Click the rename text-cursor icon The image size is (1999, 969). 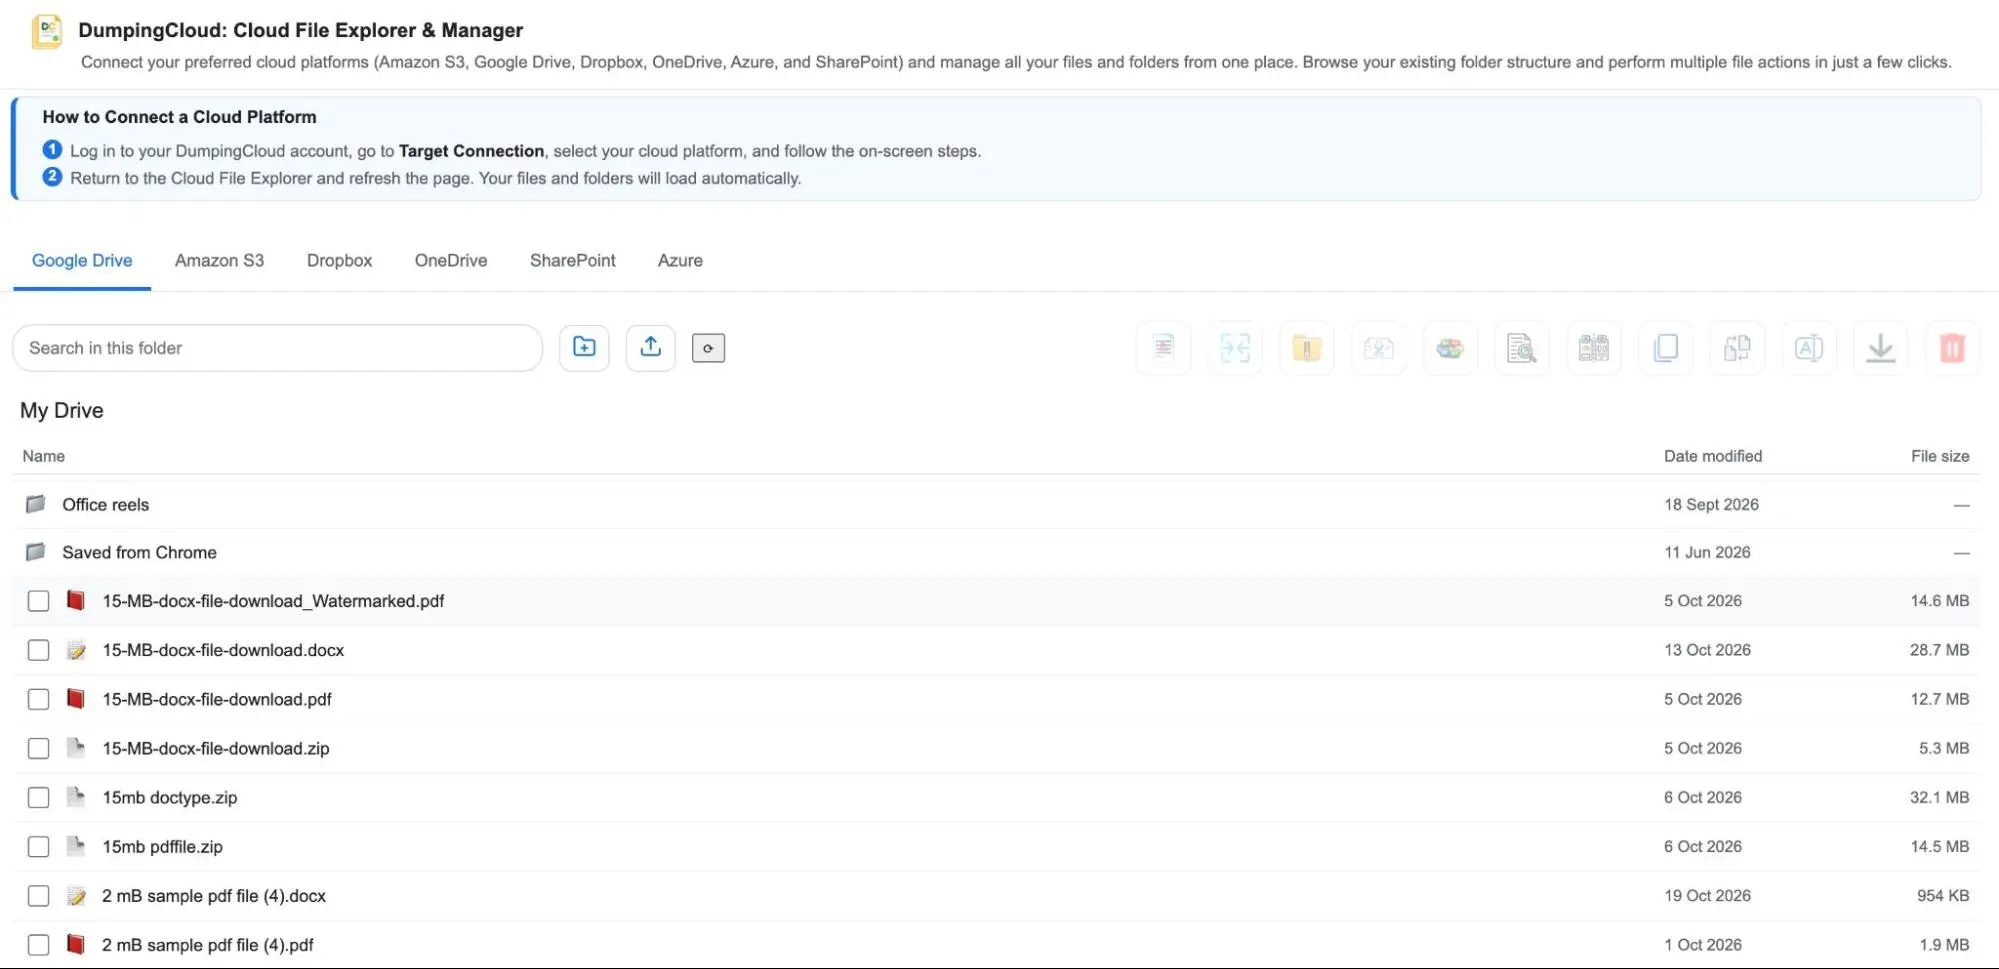[x=1809, y=348]
